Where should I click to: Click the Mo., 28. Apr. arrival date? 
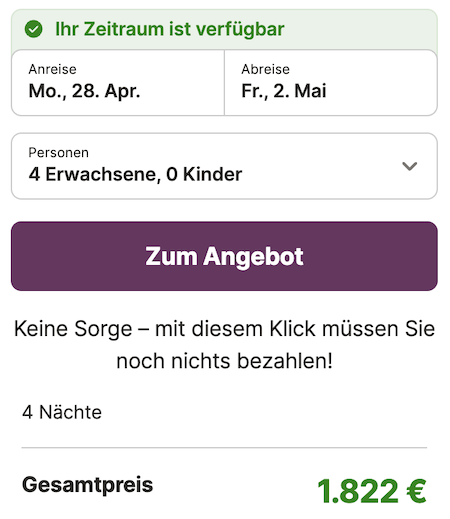tap(84, 91)
